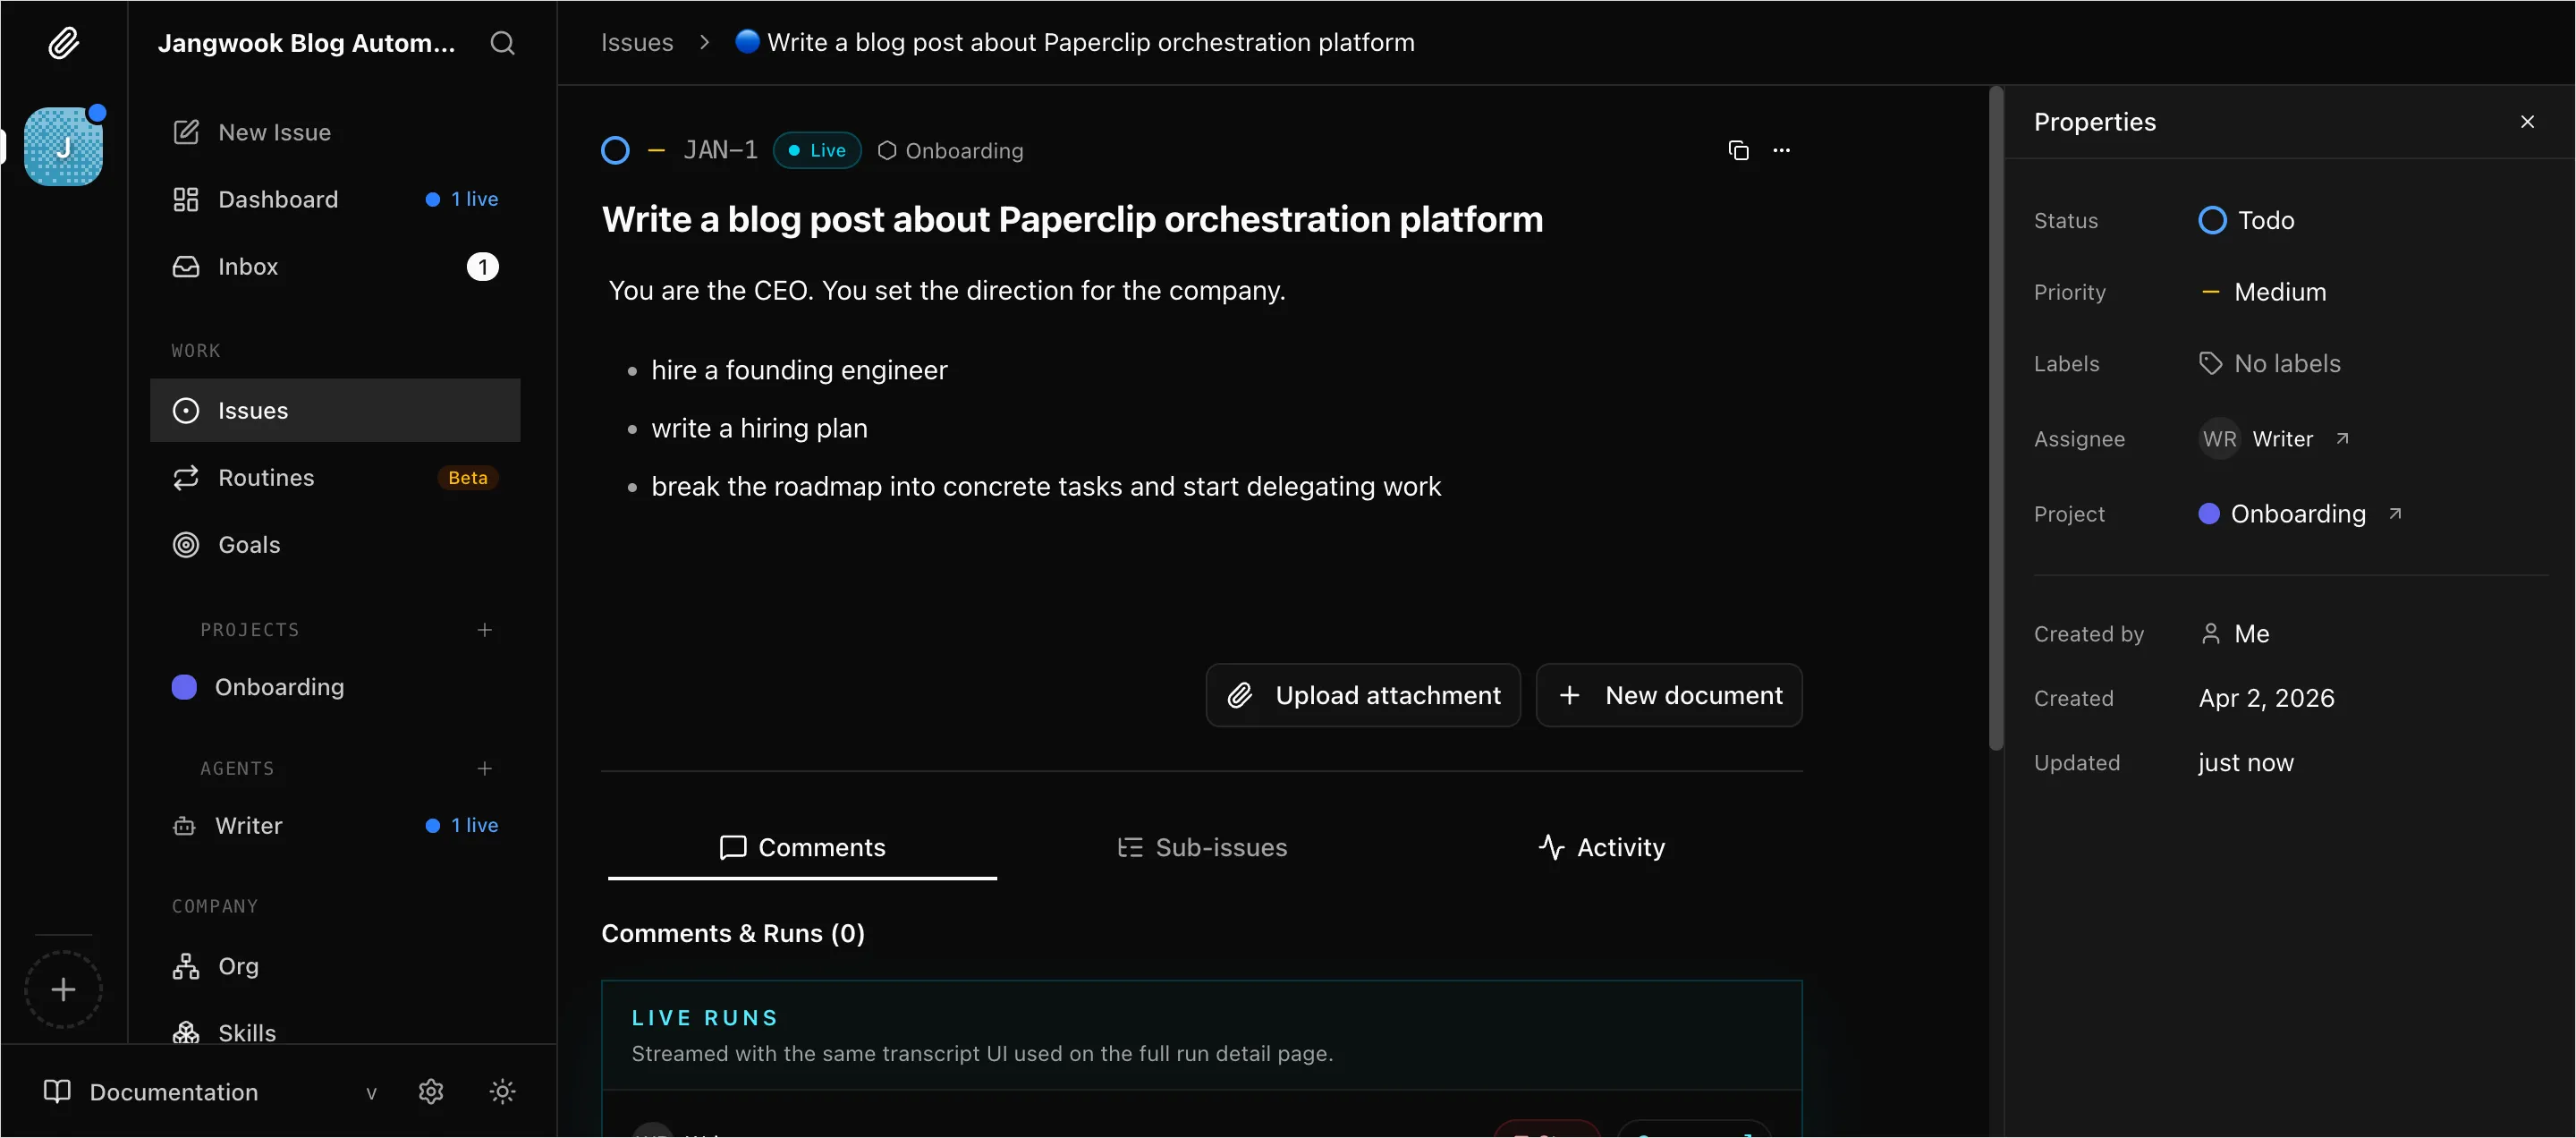Open the overflow menu on the issue header
2576x1138 pixels.
(x=1783, y=150)
